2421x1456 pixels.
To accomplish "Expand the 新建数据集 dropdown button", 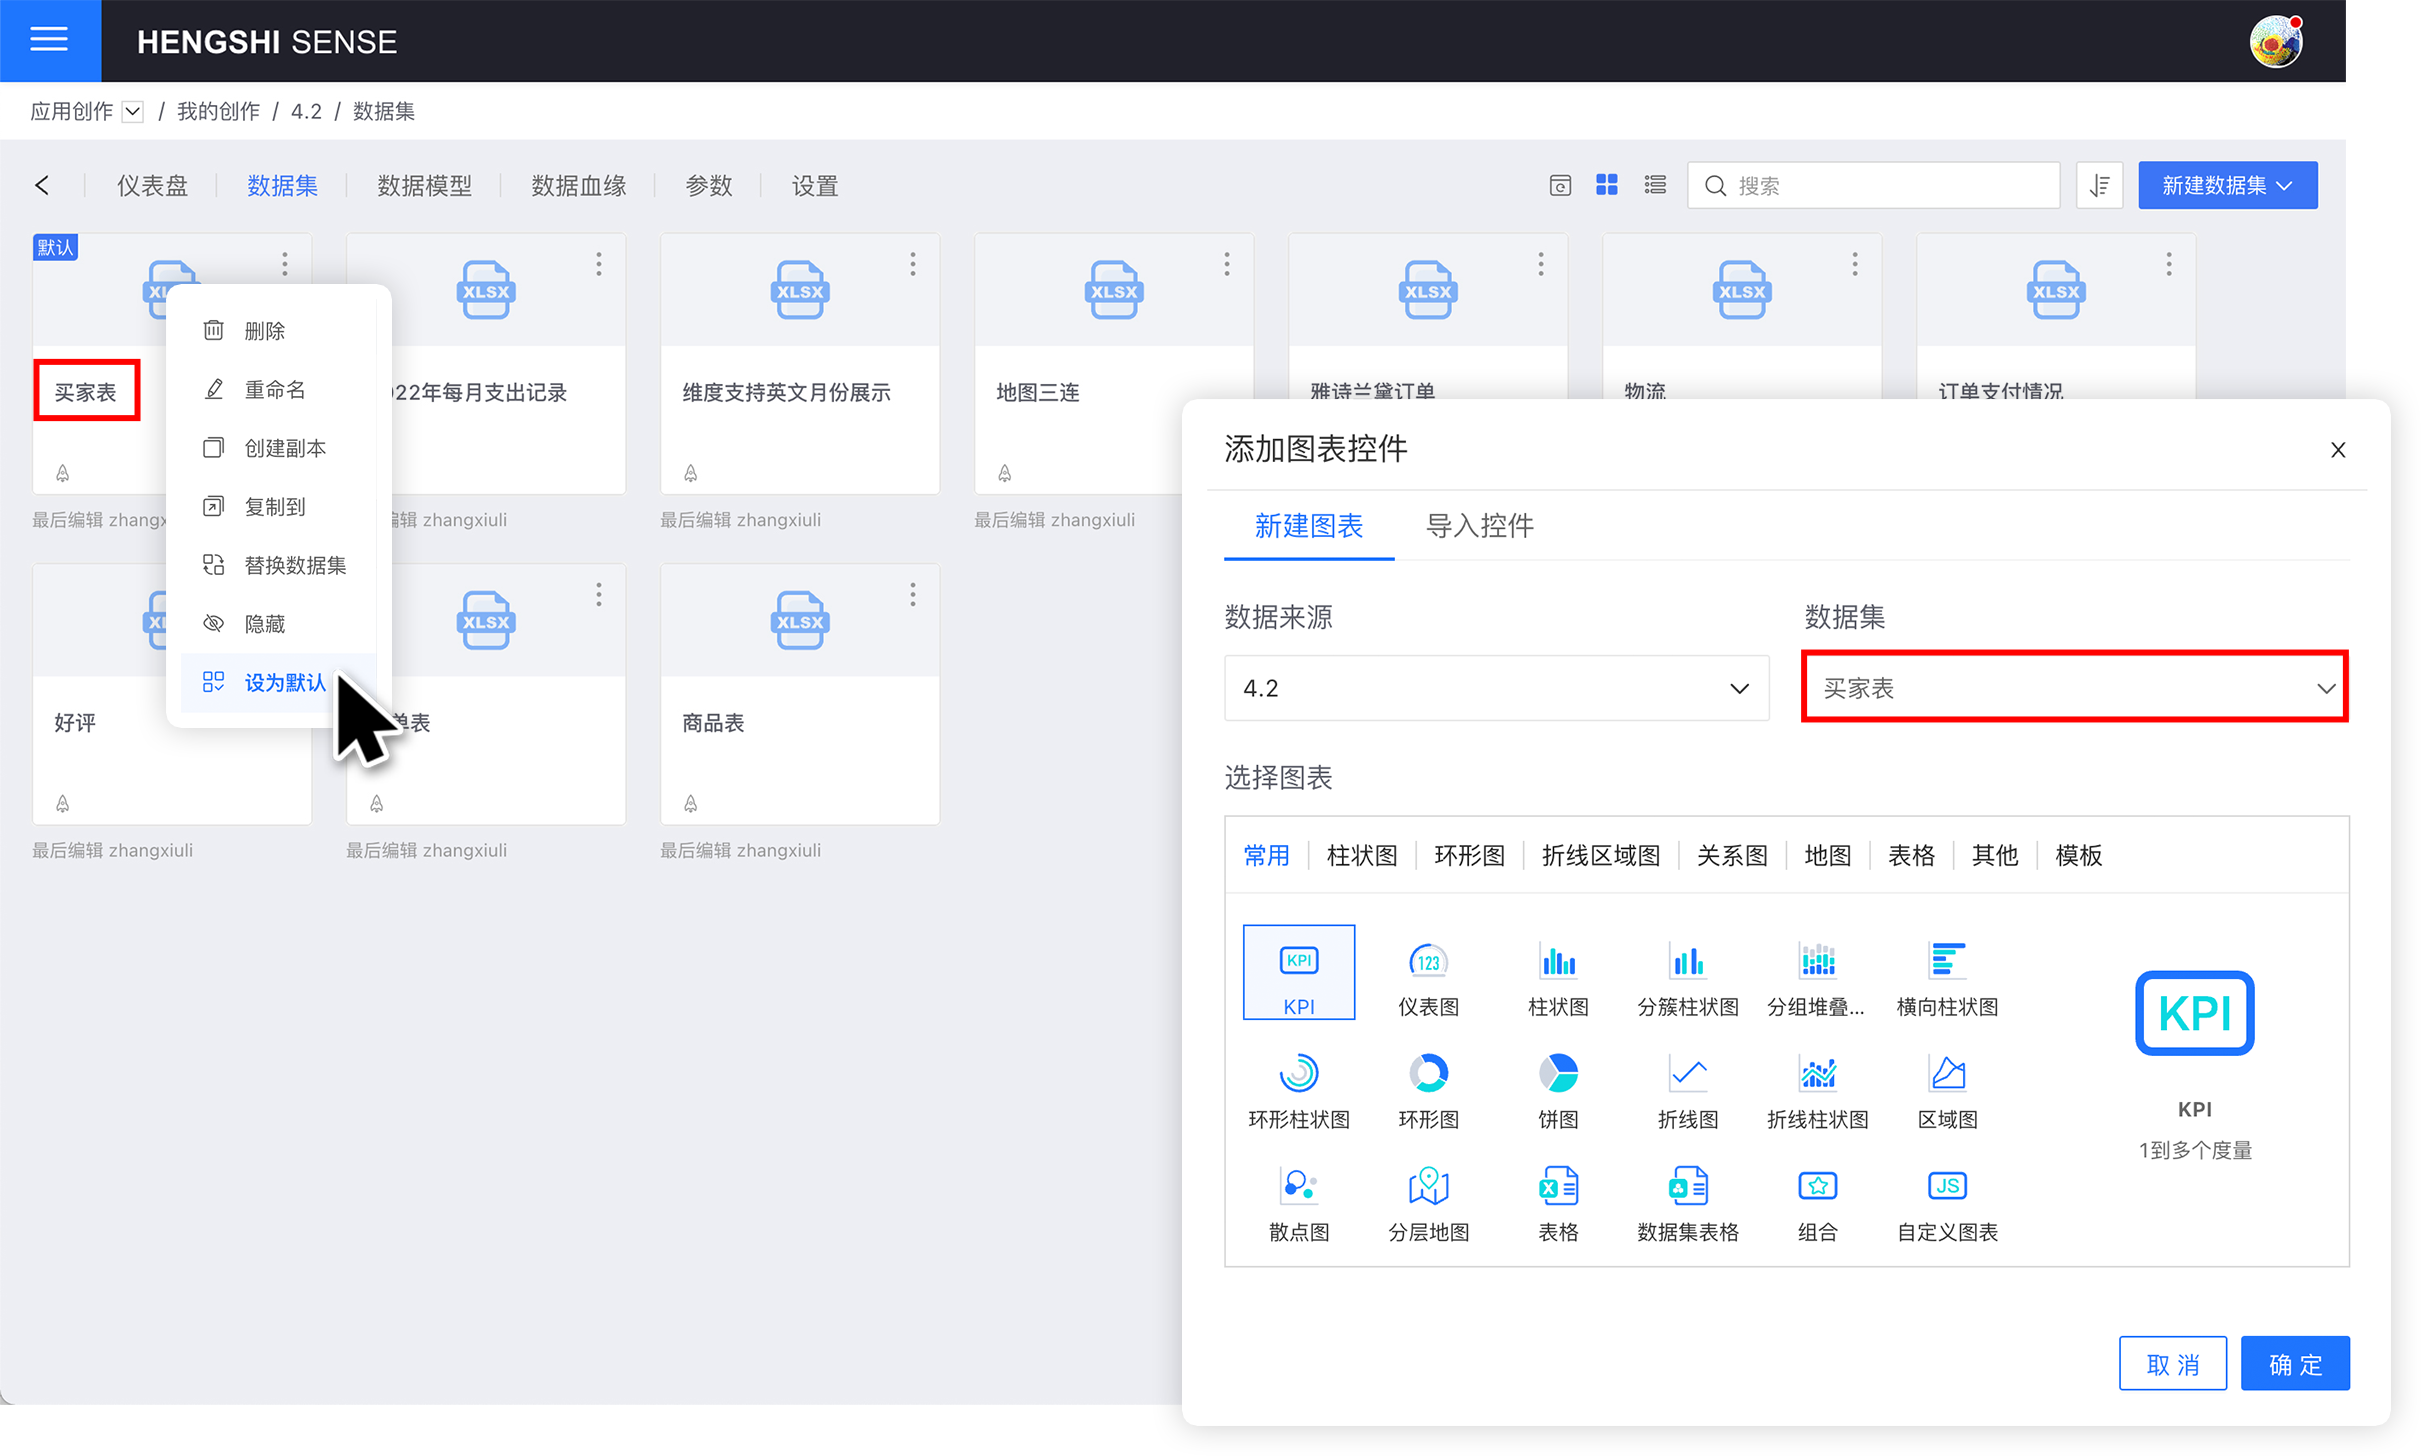I will point(2227,185).
